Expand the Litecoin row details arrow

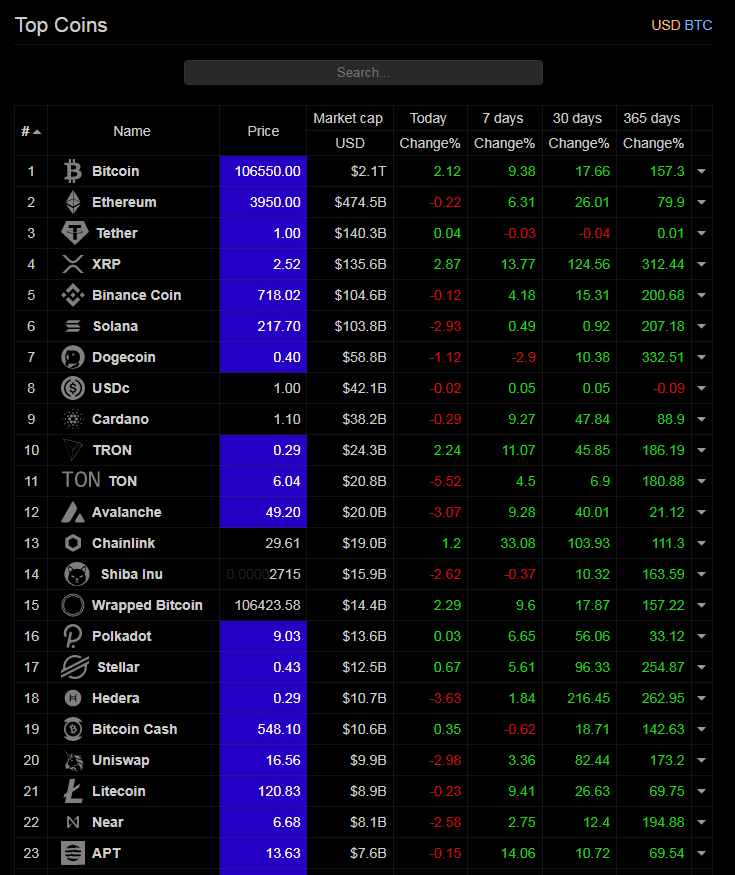702,791
